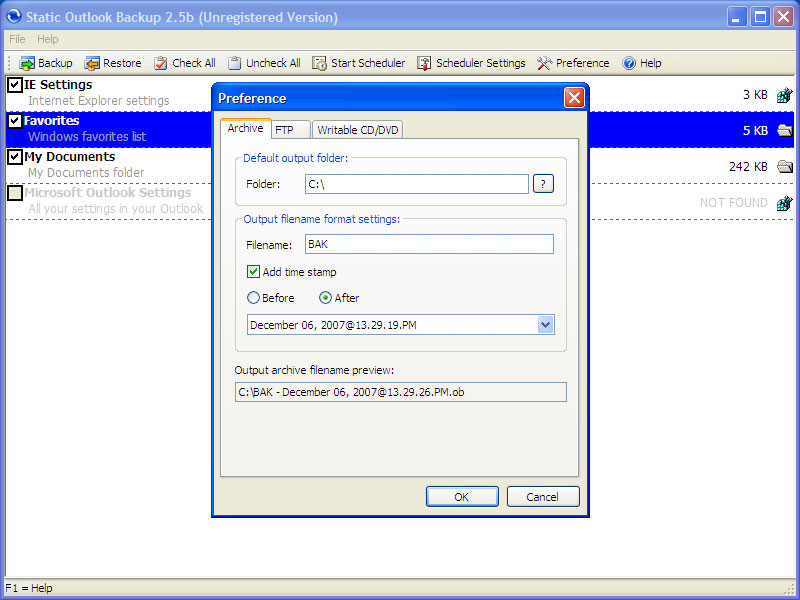Uncheck the My Documents checkbox

[15, 157]
